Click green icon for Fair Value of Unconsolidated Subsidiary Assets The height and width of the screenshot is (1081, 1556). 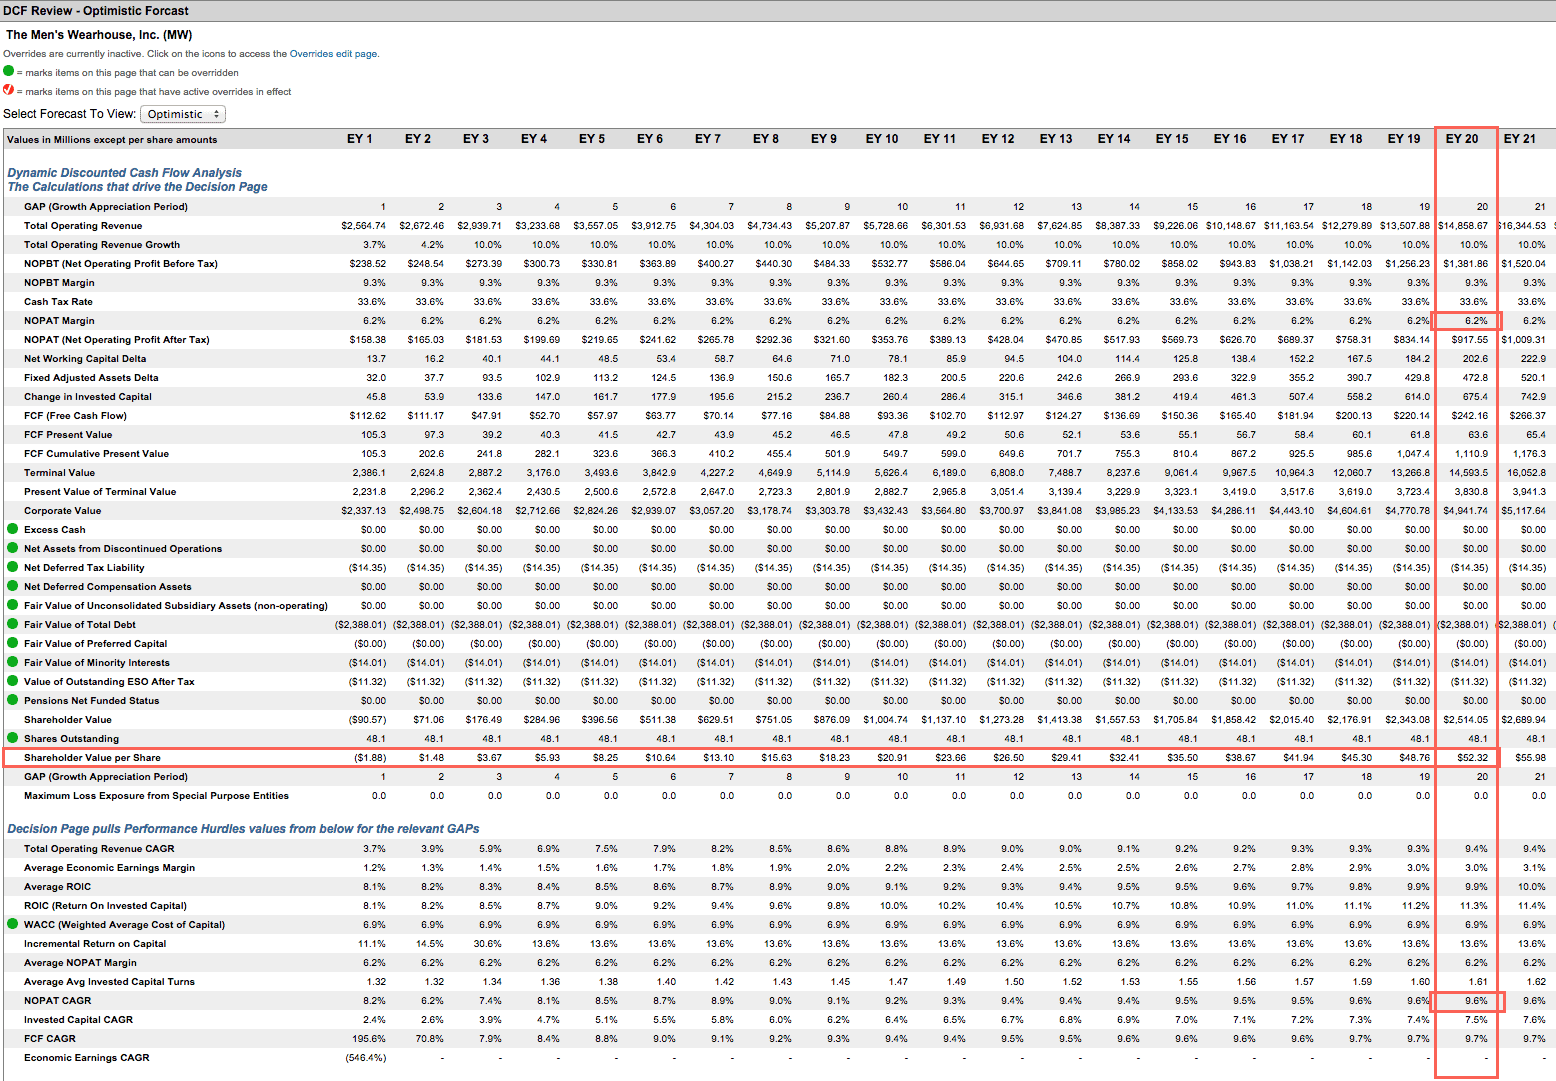point(13,605)
